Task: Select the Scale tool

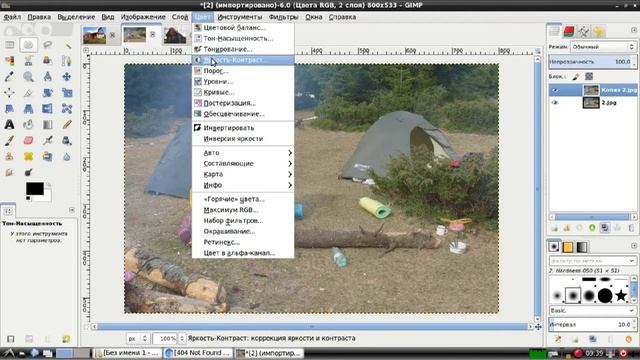Action: [x=67, y=92]
